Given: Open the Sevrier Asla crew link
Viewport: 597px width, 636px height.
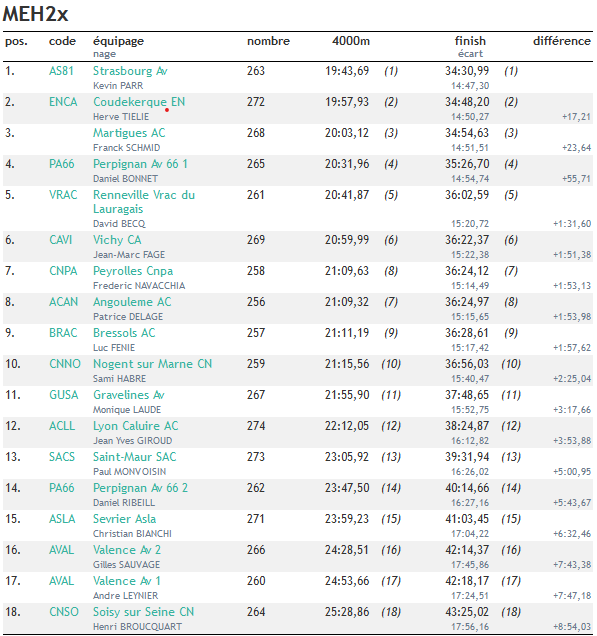Looking at the screenshot, I should (125, 519).
